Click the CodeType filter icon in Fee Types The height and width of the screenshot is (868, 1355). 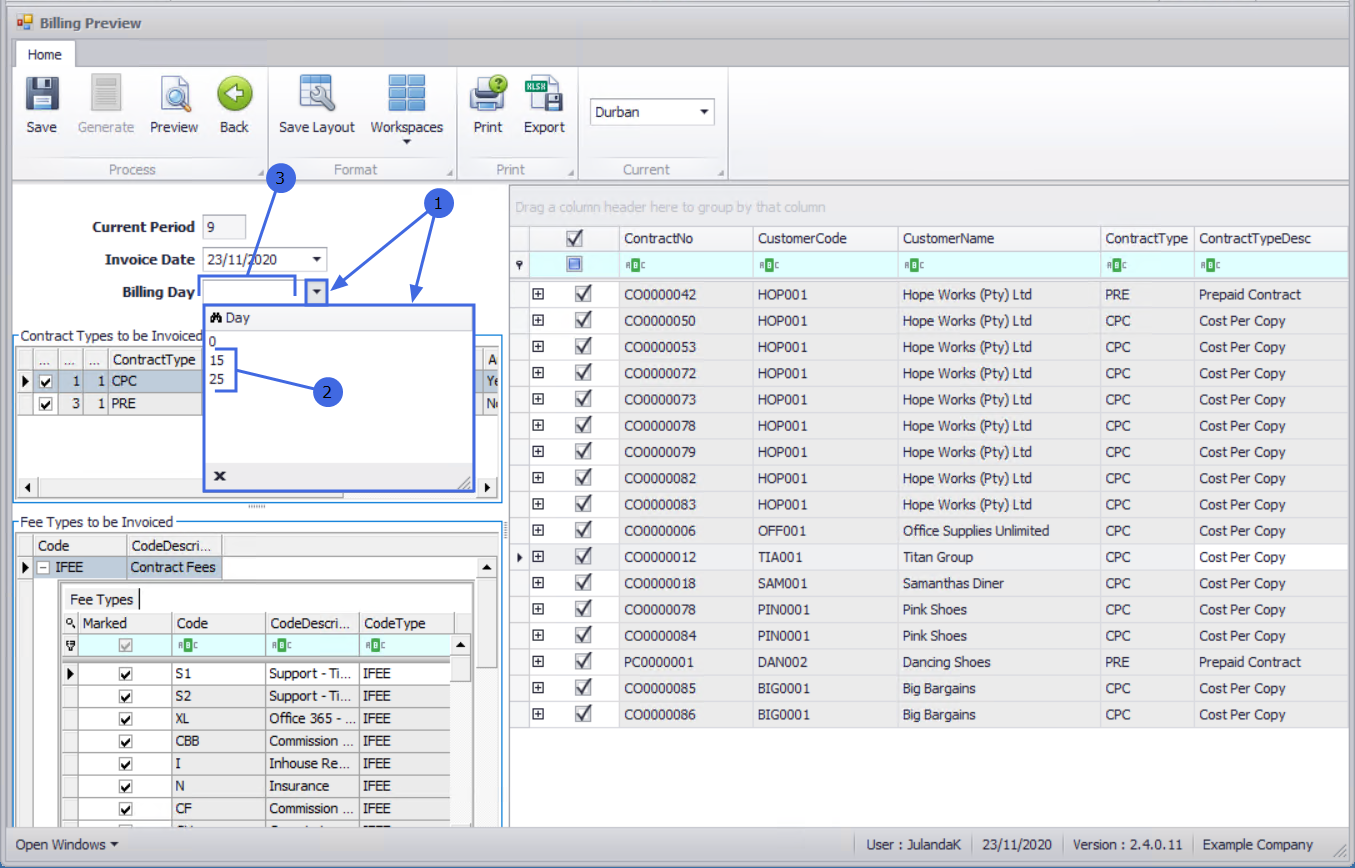373,646
